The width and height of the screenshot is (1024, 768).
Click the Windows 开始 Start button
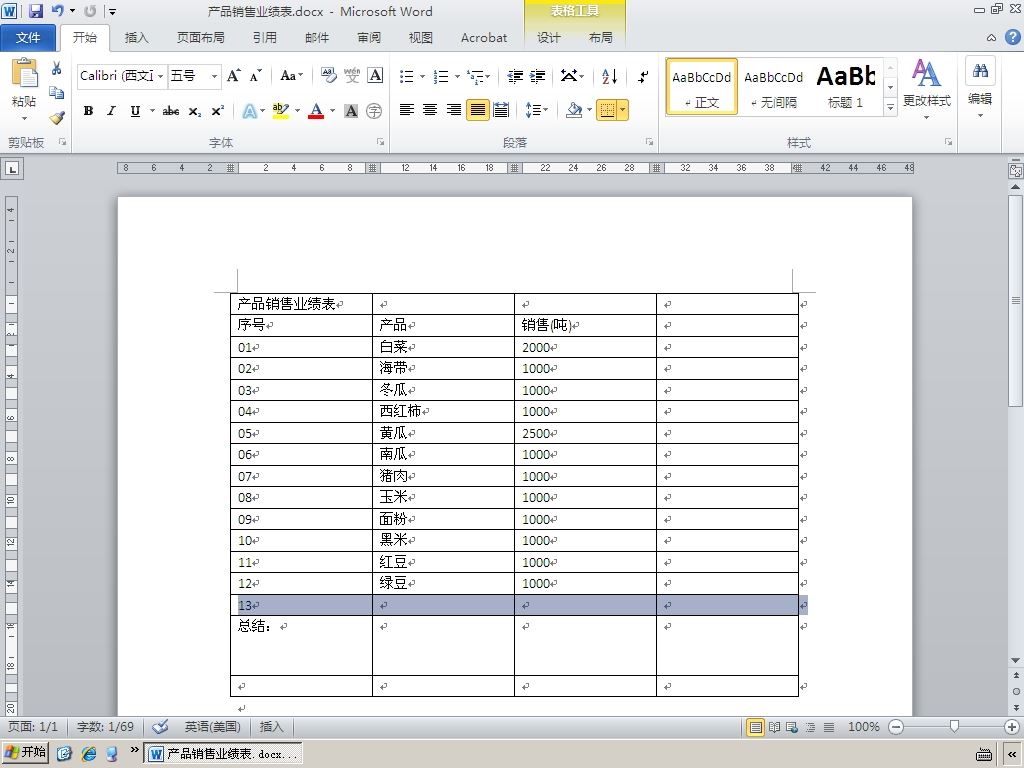pos(25,752)
